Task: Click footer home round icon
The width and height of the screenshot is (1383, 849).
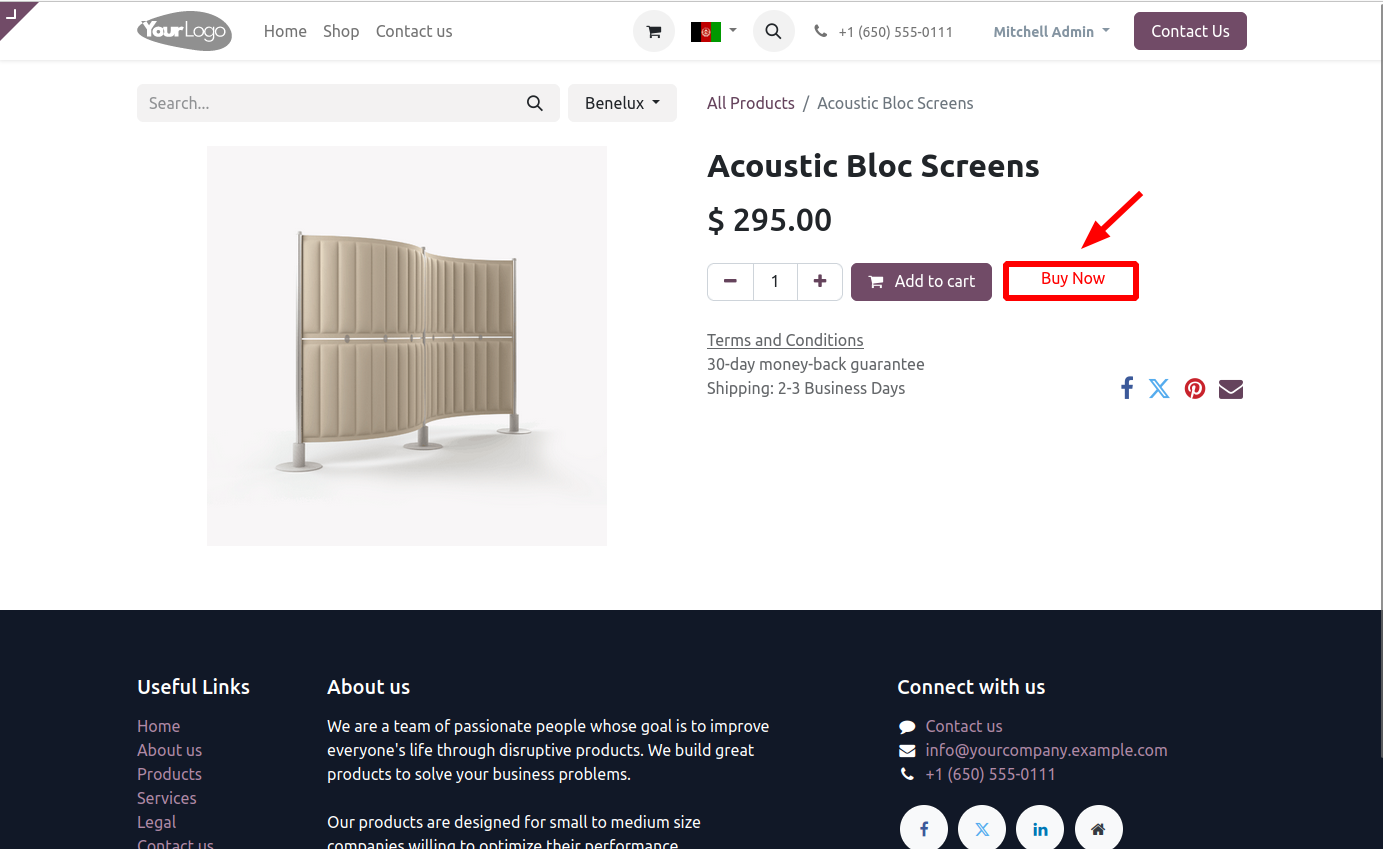Action: pos(1098,829)
